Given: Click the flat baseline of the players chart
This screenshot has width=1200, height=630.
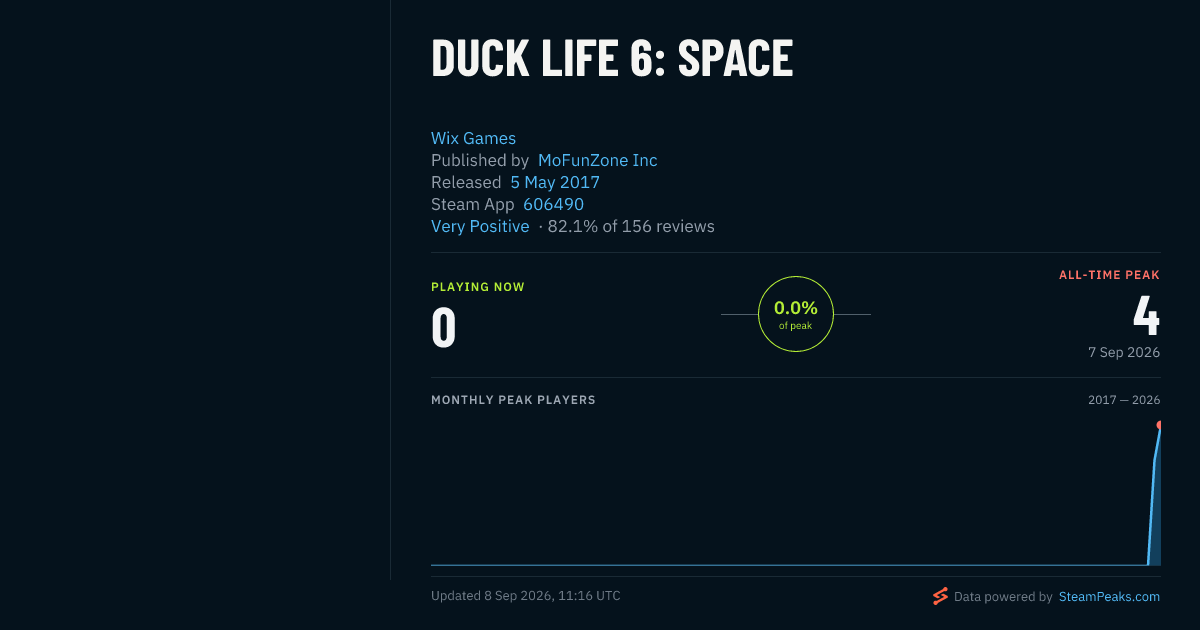Looking at the screenshot, I should click(788, 565).
